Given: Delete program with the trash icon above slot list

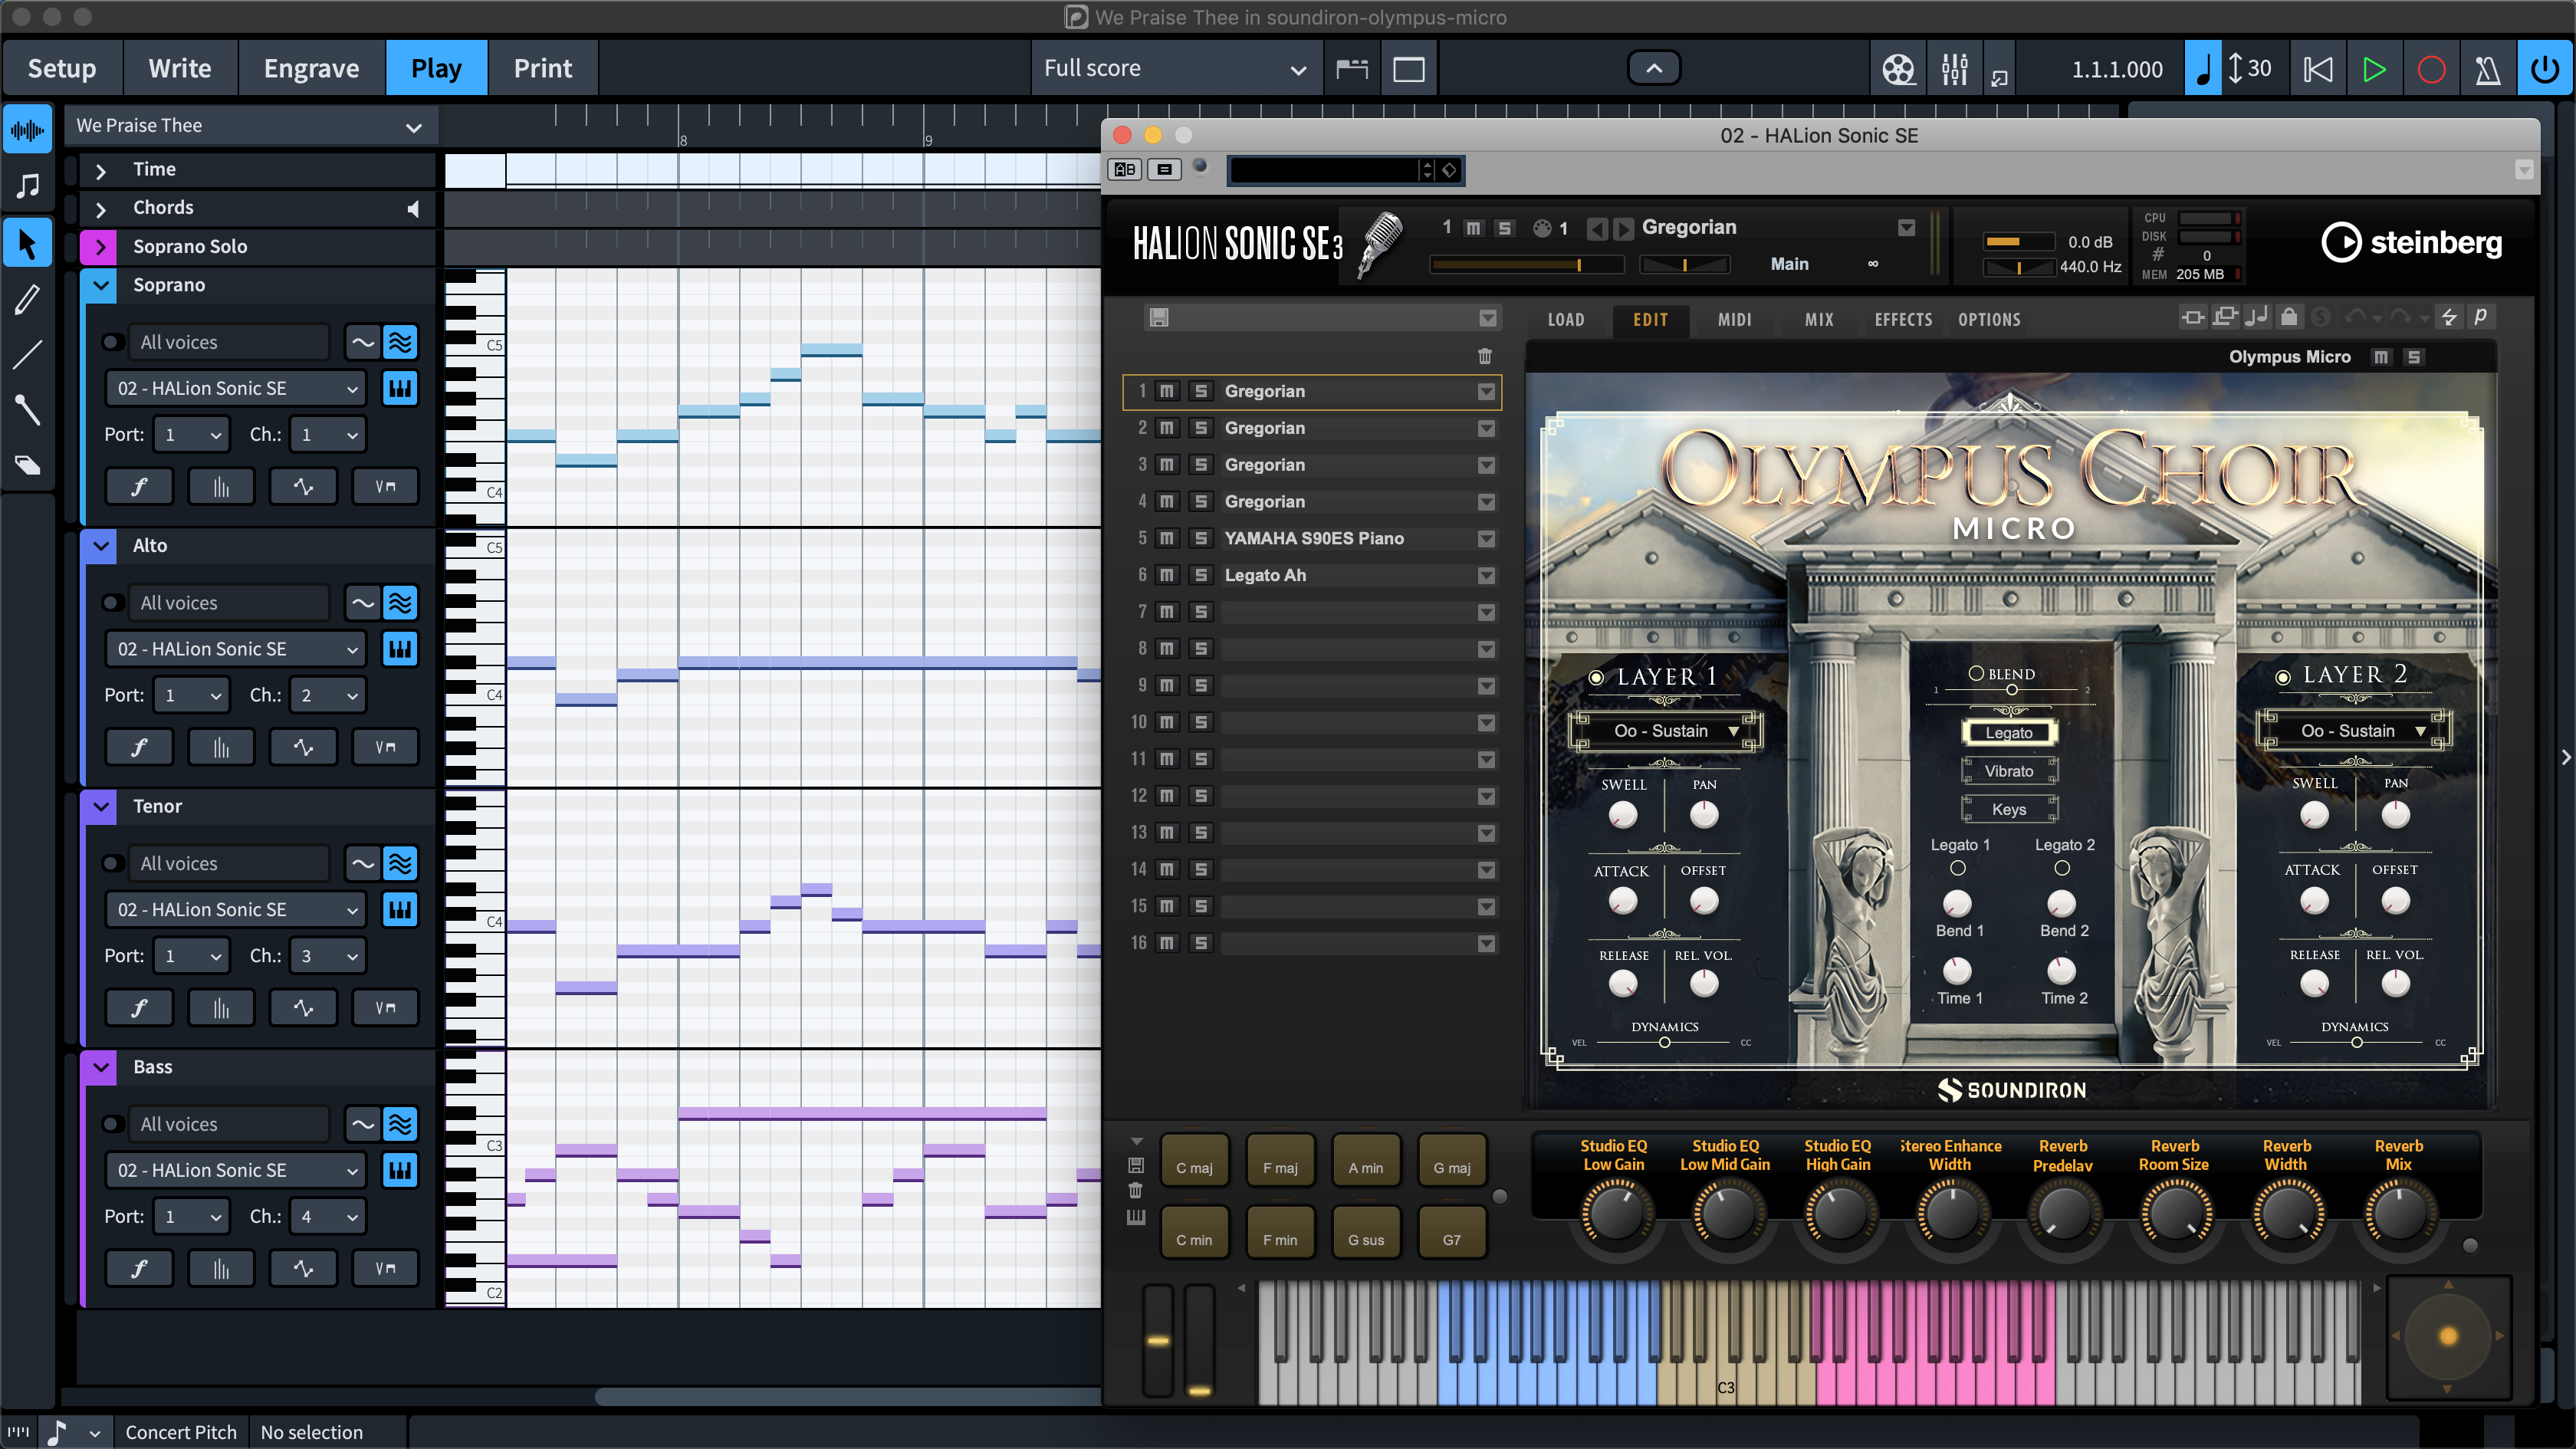Looking at the screenshot, I should coord(1485,356).
